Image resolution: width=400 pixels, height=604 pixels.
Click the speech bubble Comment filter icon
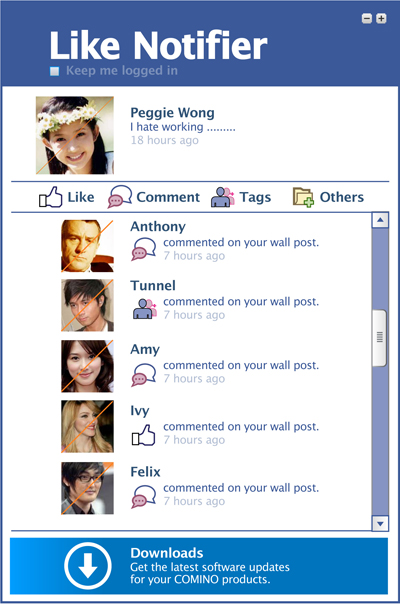click(120, 196)
